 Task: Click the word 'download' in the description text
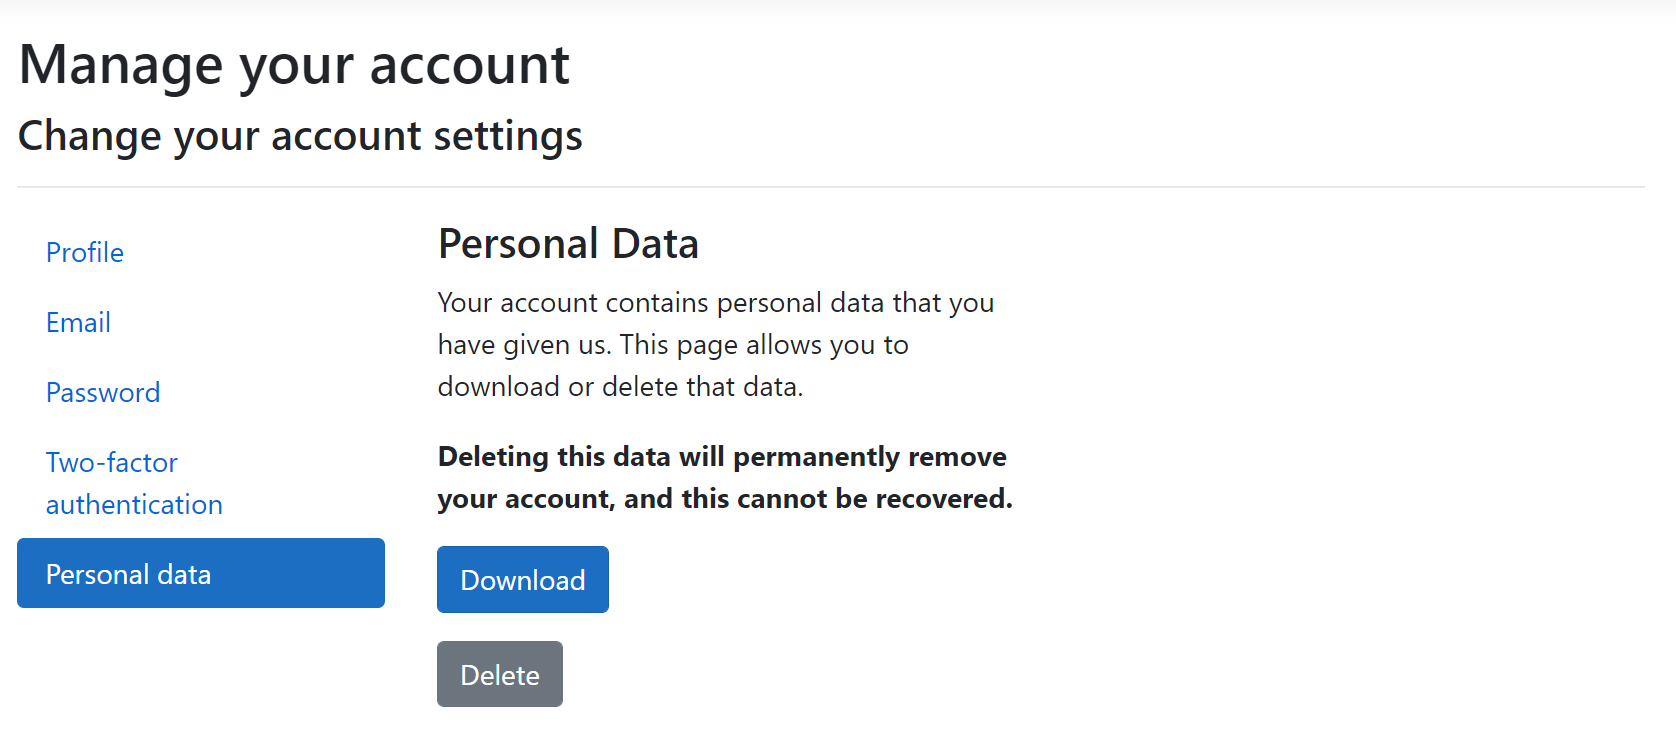499,387
